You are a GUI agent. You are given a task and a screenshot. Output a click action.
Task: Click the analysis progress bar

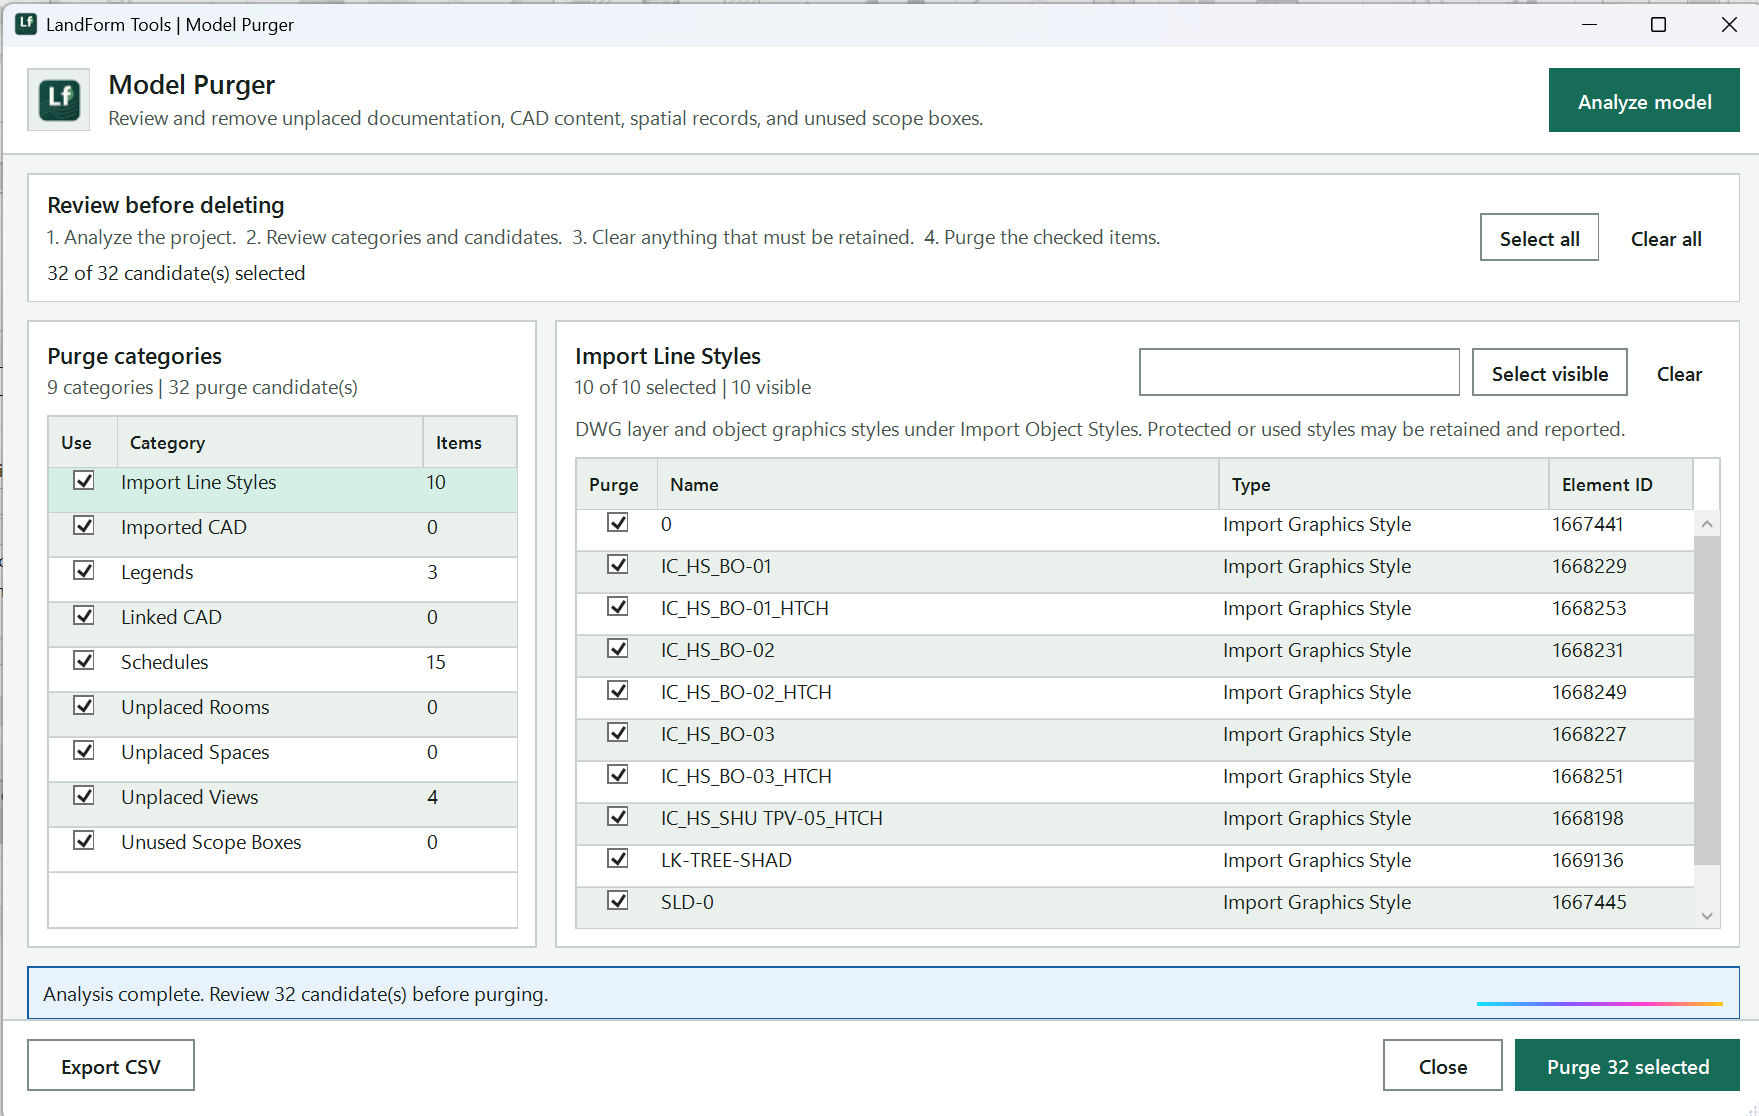[1600, 1003]
